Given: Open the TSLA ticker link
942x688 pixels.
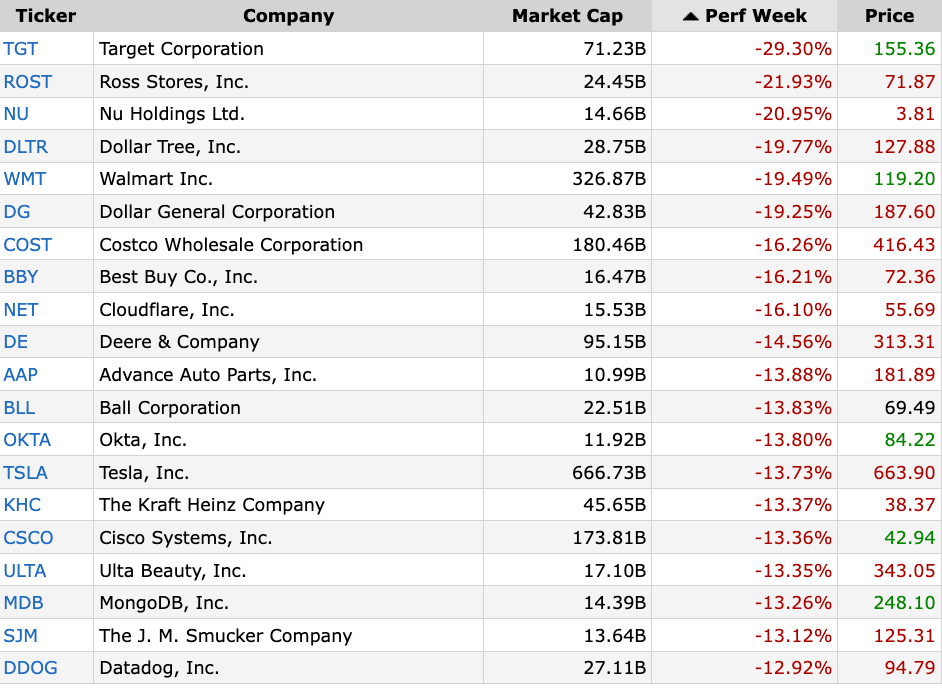Looking at the screenshot, I should (x=26, y=473).
